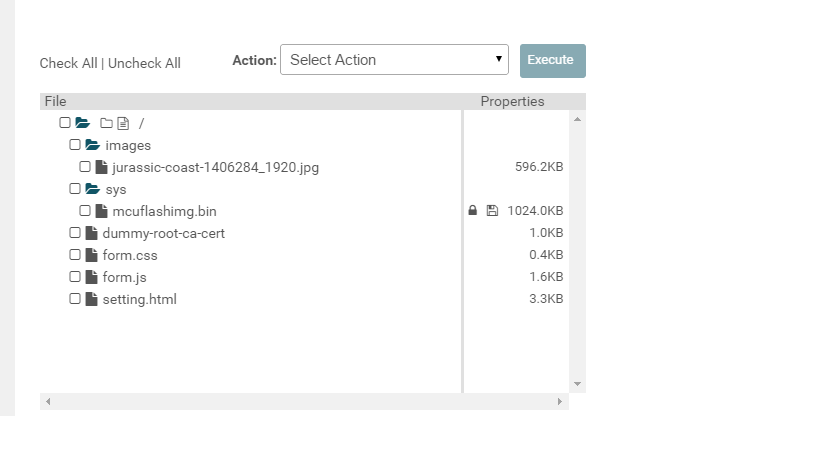Click the file icon next to setting.html
Image resolution: width=819 pixels, height=460 pixels.
(x=92, y=299)
